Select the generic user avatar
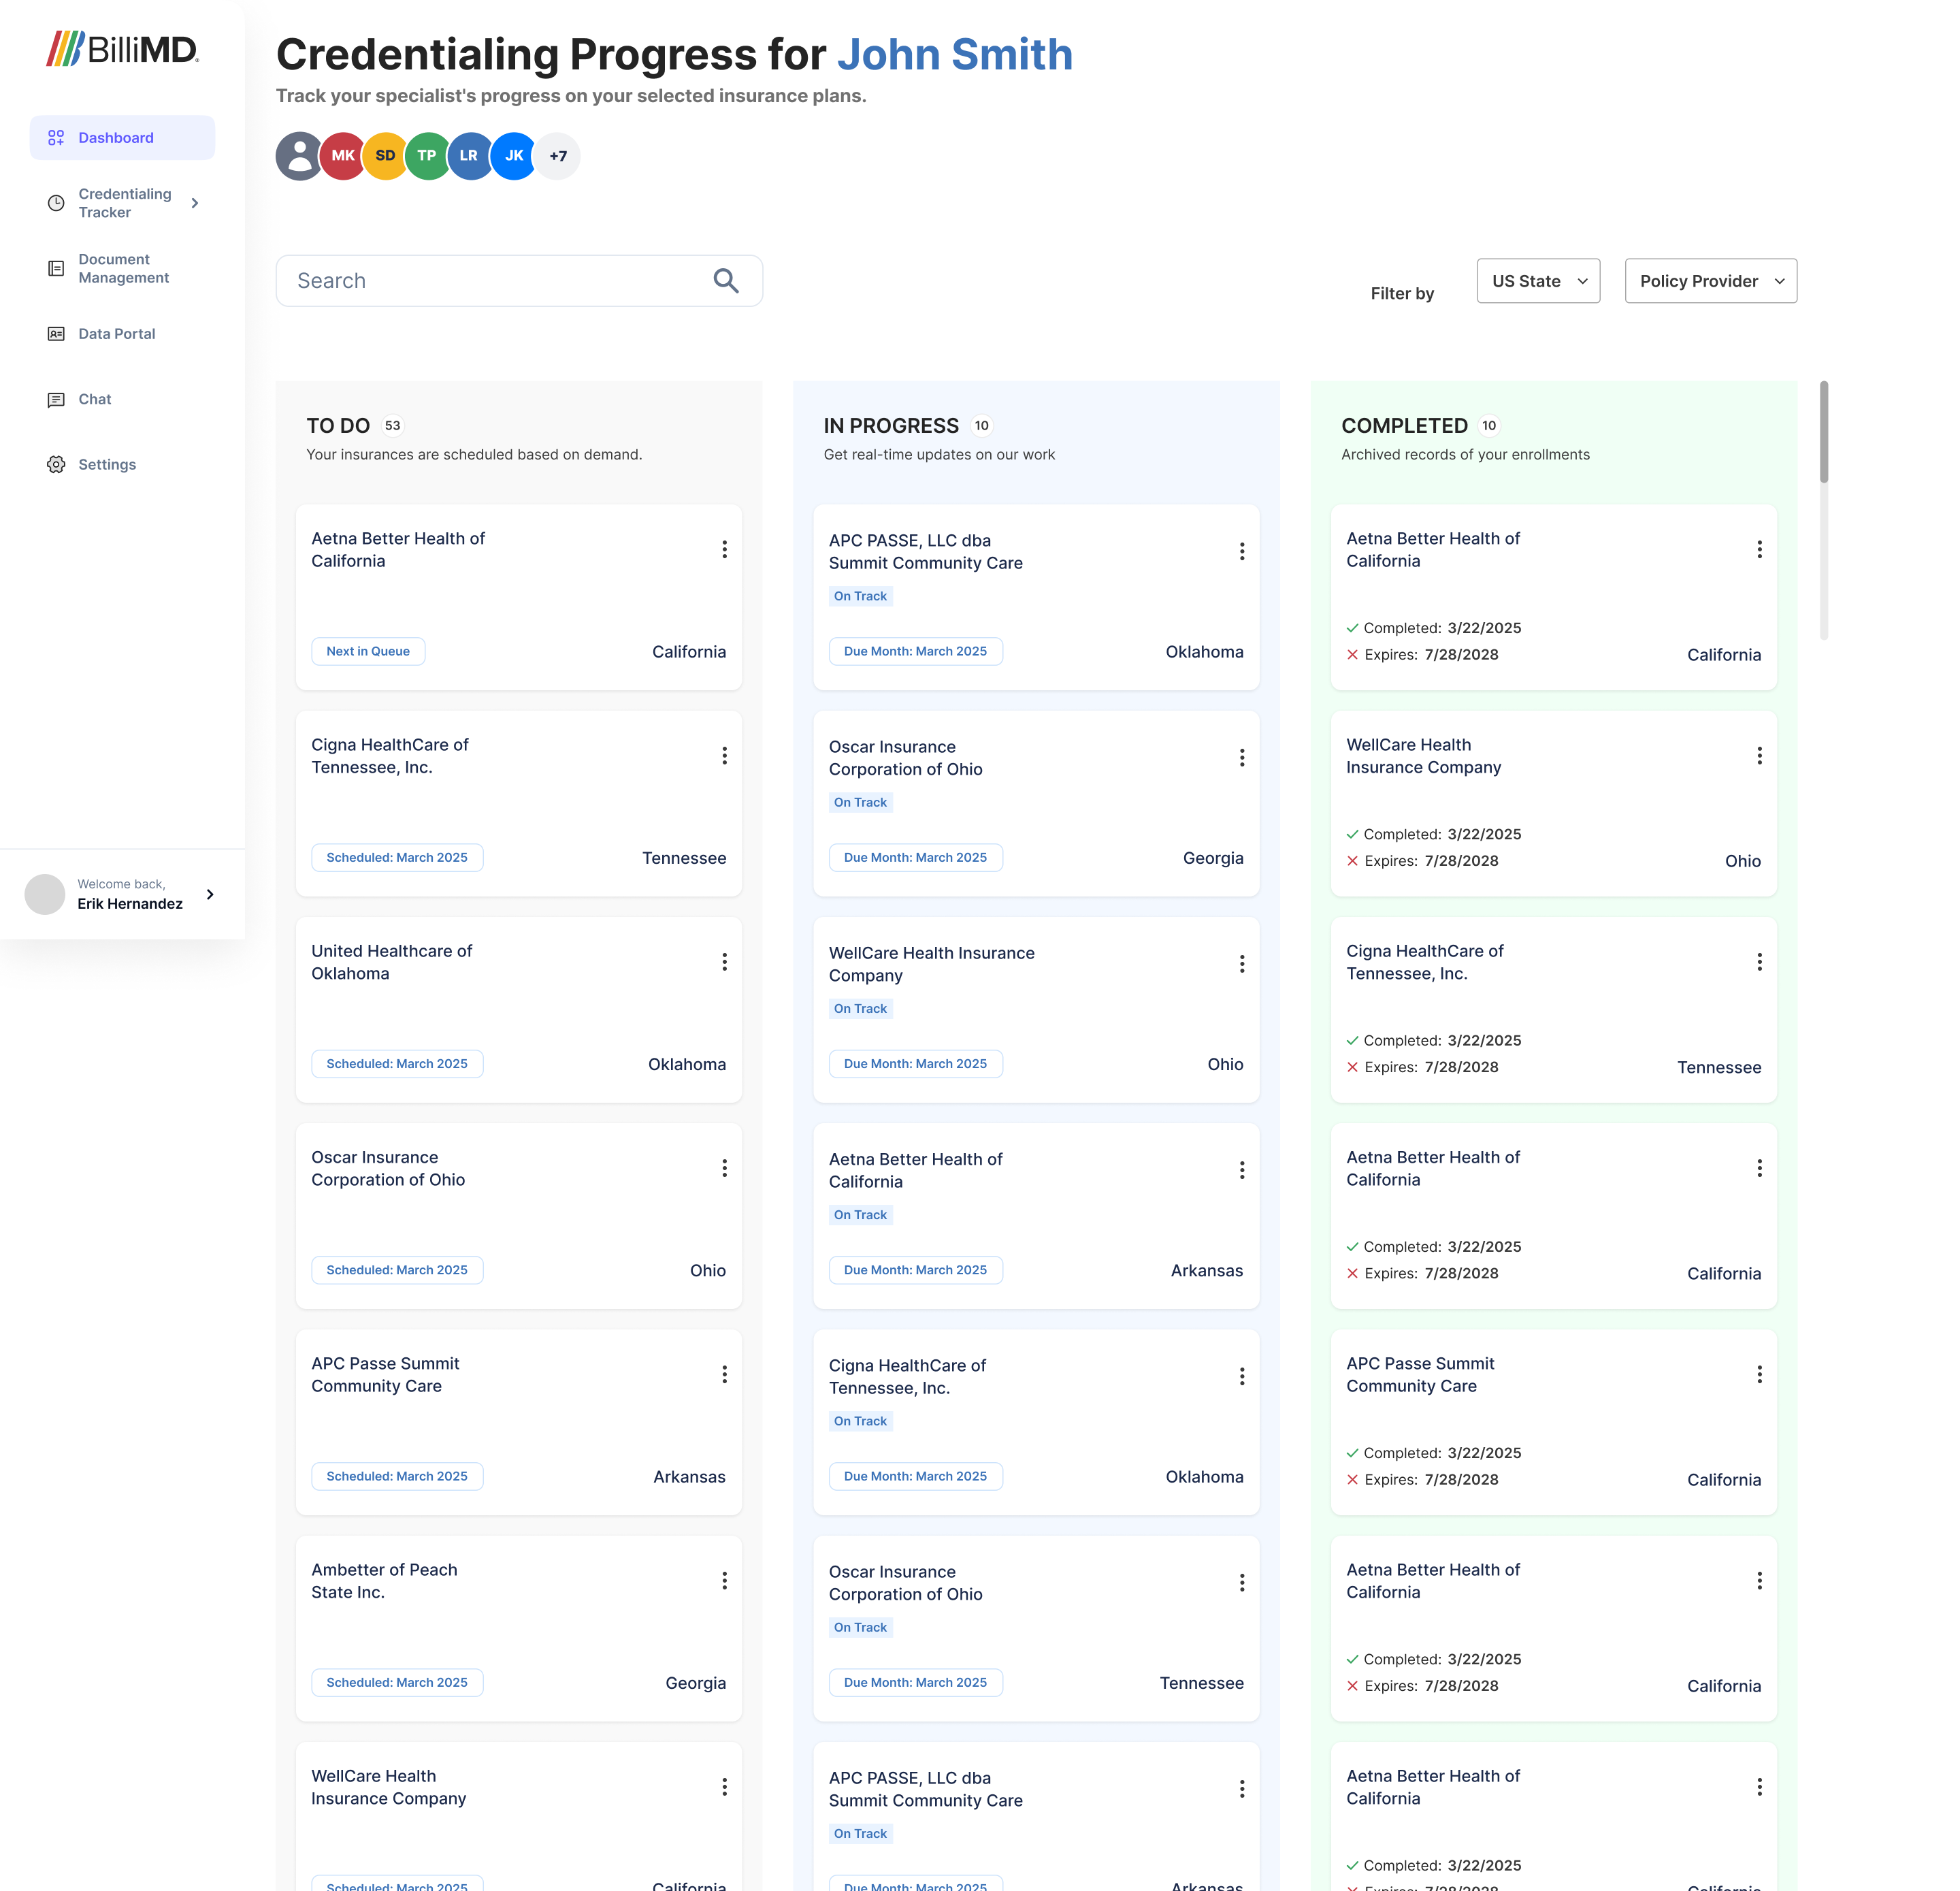 (299, 156)
